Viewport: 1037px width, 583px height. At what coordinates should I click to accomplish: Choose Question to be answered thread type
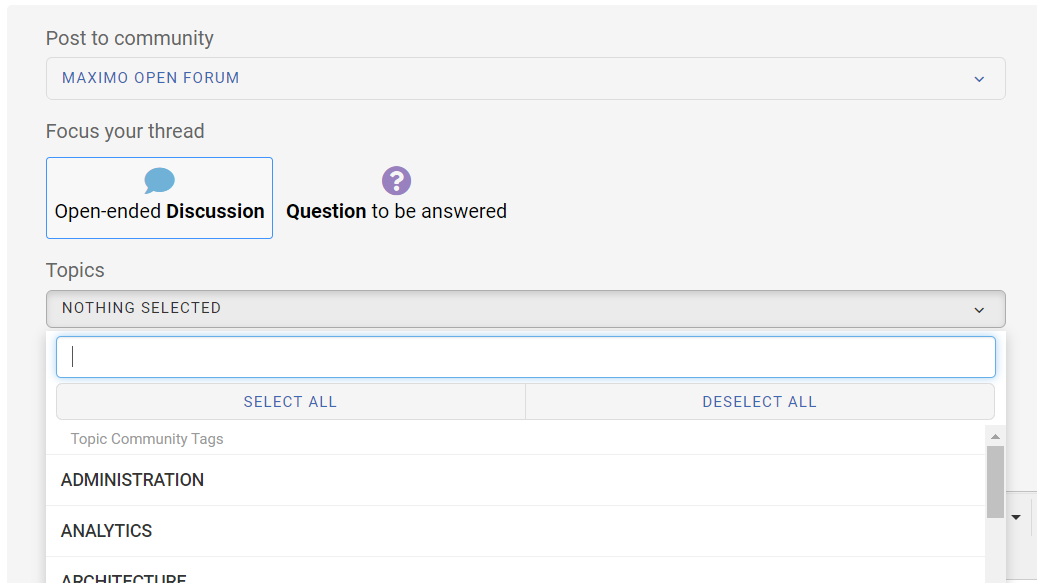[x=396, y=198]
